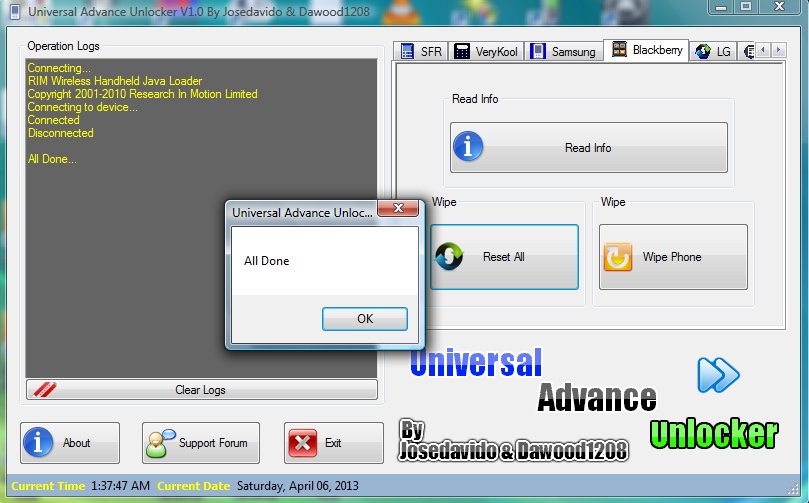The width and height of the screenshot is (809, 503).
Task: Click the 'All Done' dialog message text
Action: click(267, 261)
